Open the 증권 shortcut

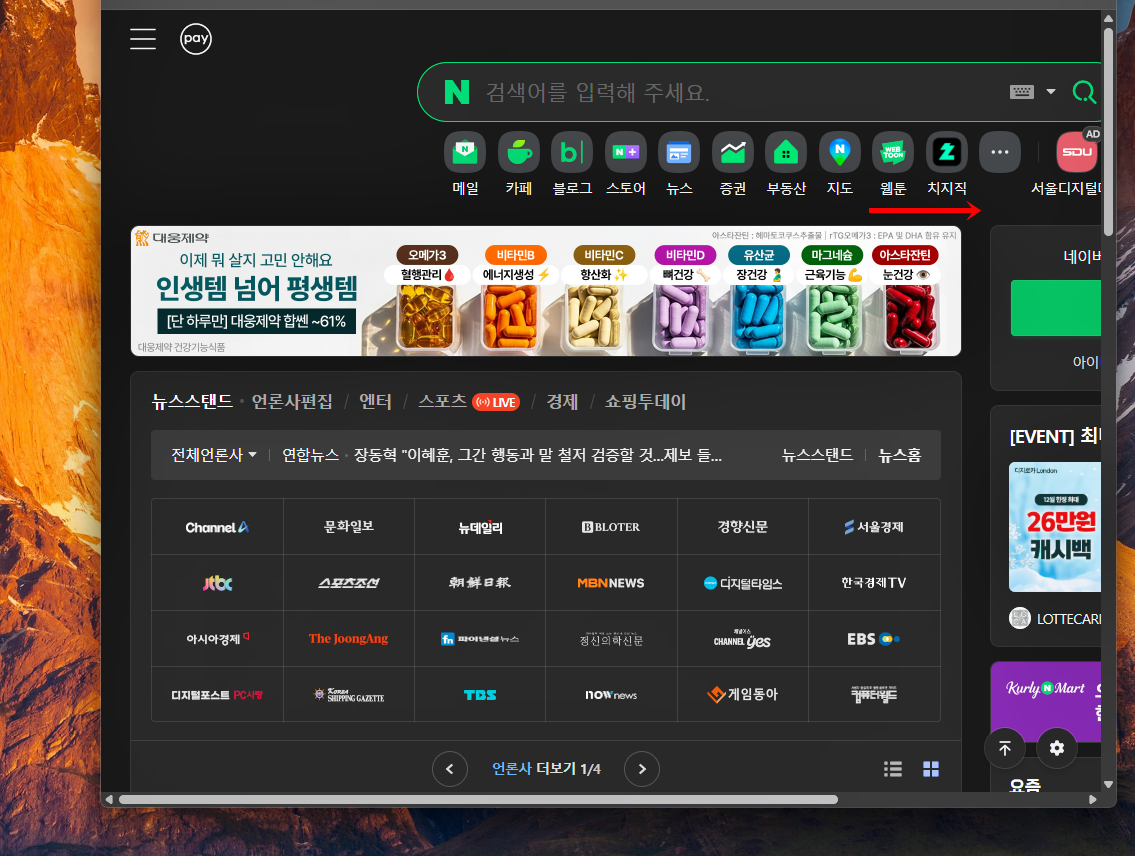[x=733, y=164]
